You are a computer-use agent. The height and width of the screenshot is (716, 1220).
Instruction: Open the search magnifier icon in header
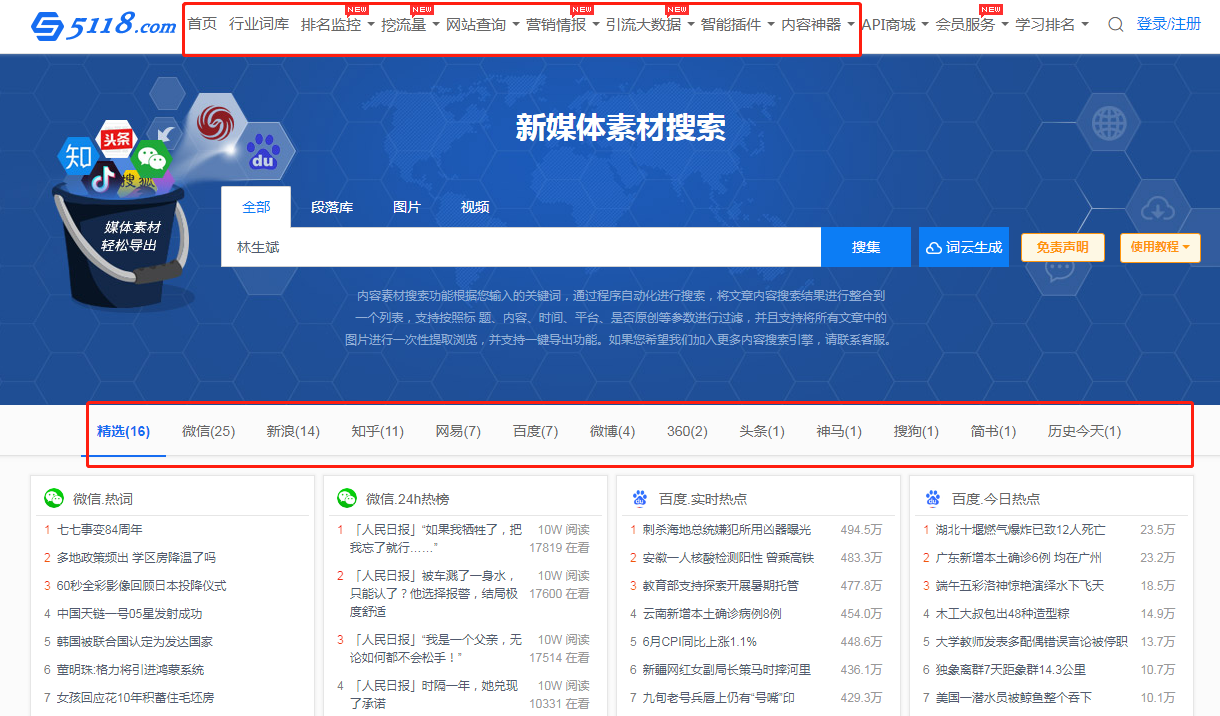click(x=1116, y=25)
